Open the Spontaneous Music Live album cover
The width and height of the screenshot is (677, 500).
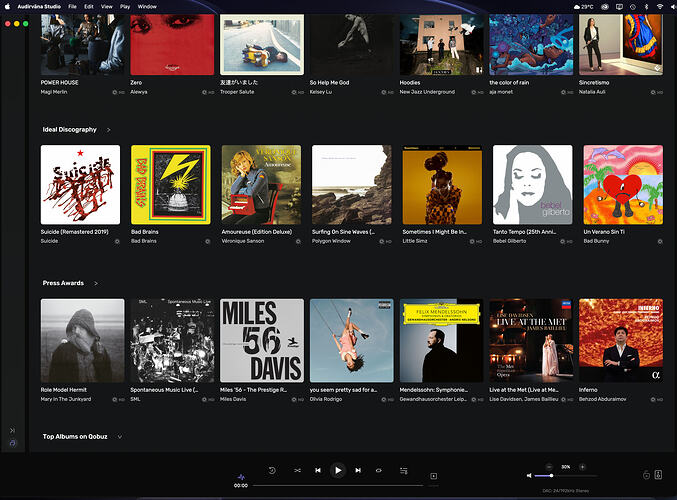click(x=172, y=340)
